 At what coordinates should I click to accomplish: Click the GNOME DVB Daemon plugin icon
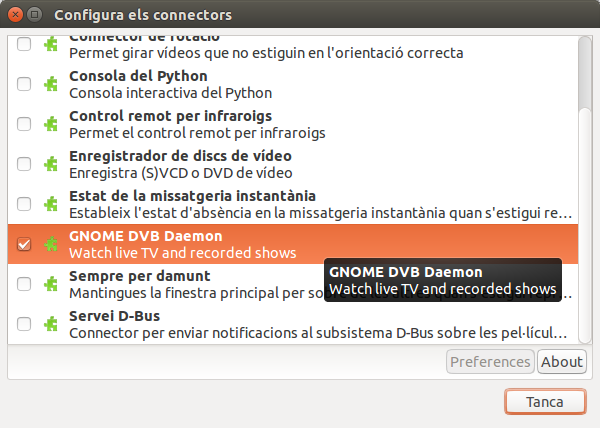[50, 244]
